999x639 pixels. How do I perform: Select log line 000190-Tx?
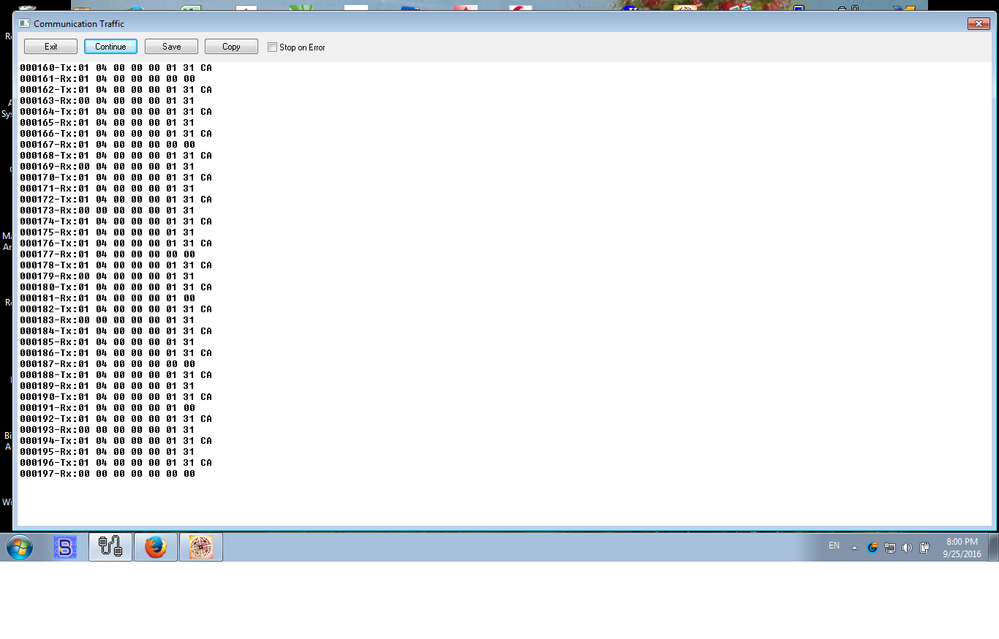tap(116, 397)
